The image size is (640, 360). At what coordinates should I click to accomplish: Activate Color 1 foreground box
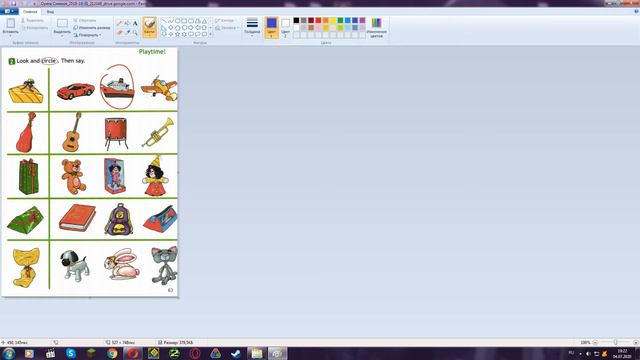(x=271, y=27)
